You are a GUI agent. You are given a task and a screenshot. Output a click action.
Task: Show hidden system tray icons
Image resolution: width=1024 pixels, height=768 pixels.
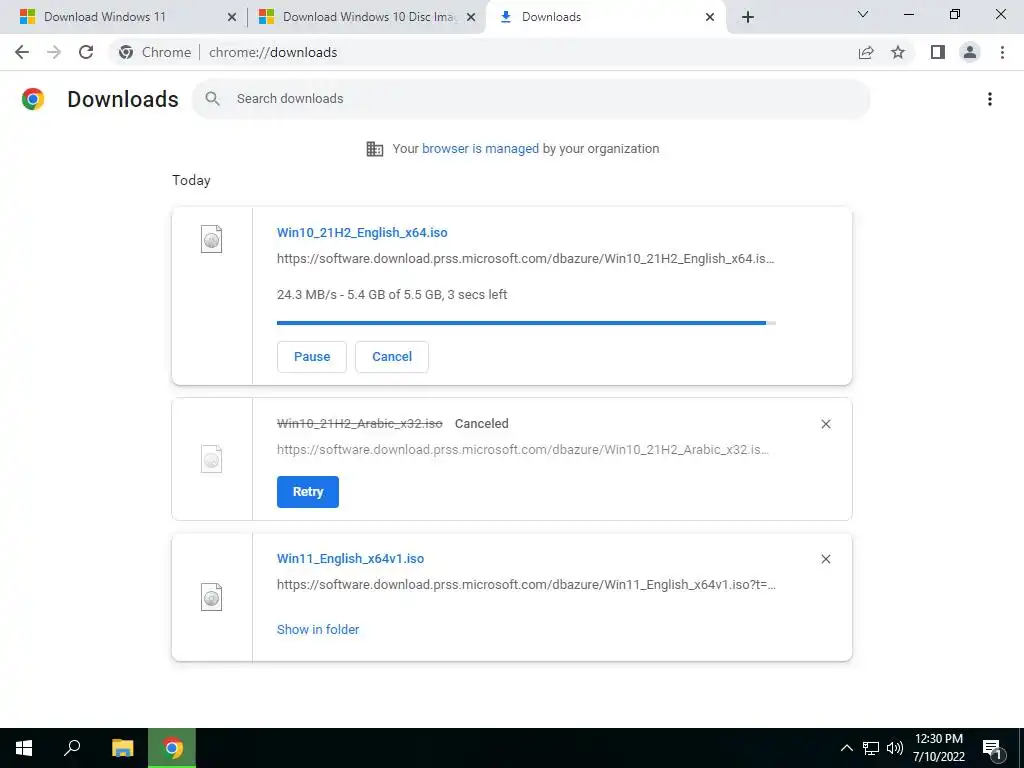tap(846, 748)
